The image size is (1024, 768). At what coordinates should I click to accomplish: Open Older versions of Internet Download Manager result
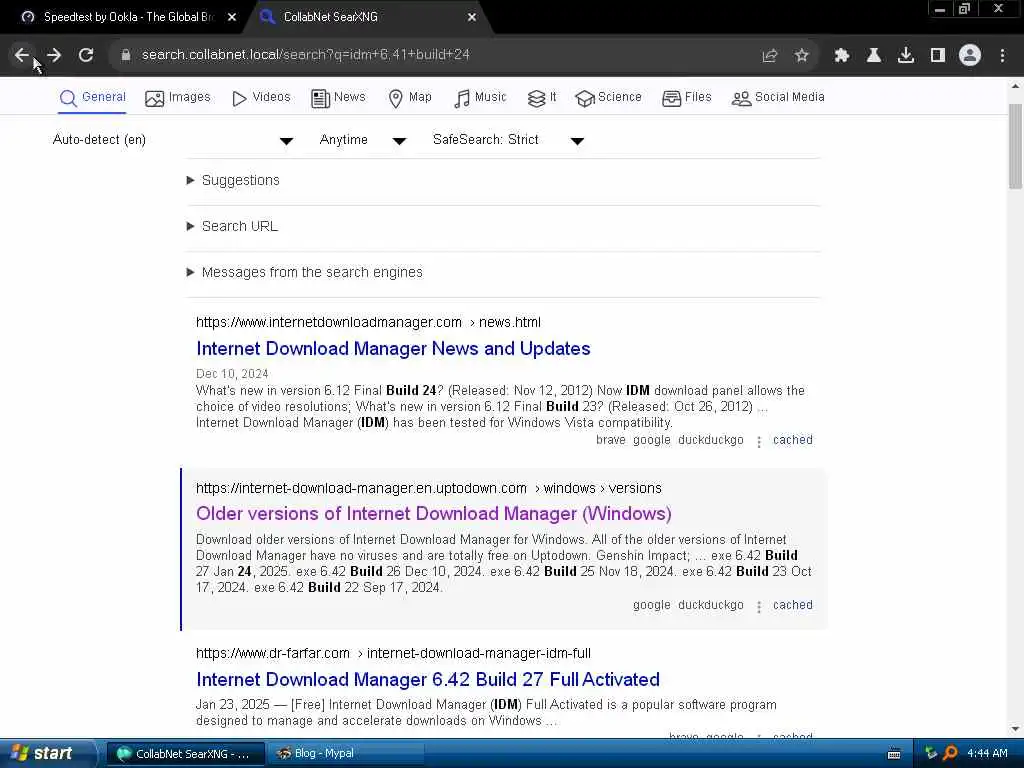pyautogui.click(x=434, y=514)
